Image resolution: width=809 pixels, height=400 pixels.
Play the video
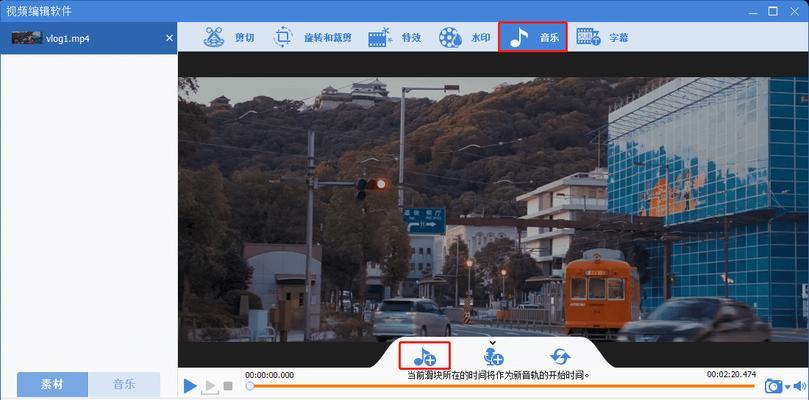[x=190, y=386]
